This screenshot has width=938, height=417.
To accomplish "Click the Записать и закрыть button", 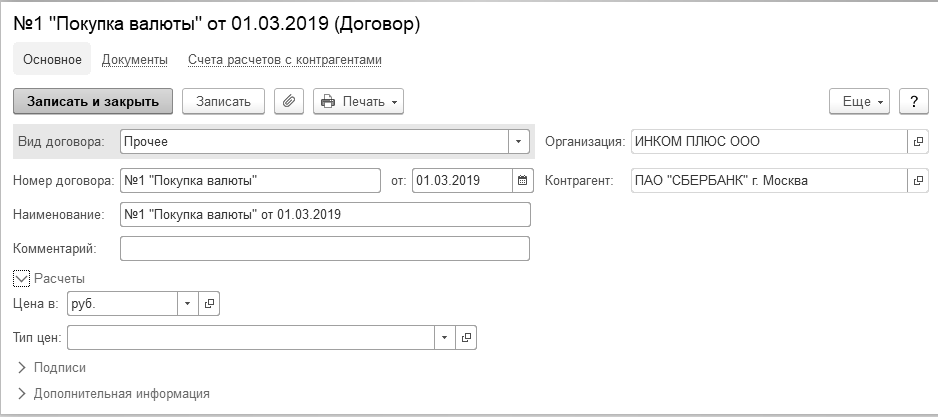I will click(x=93, y=101).
